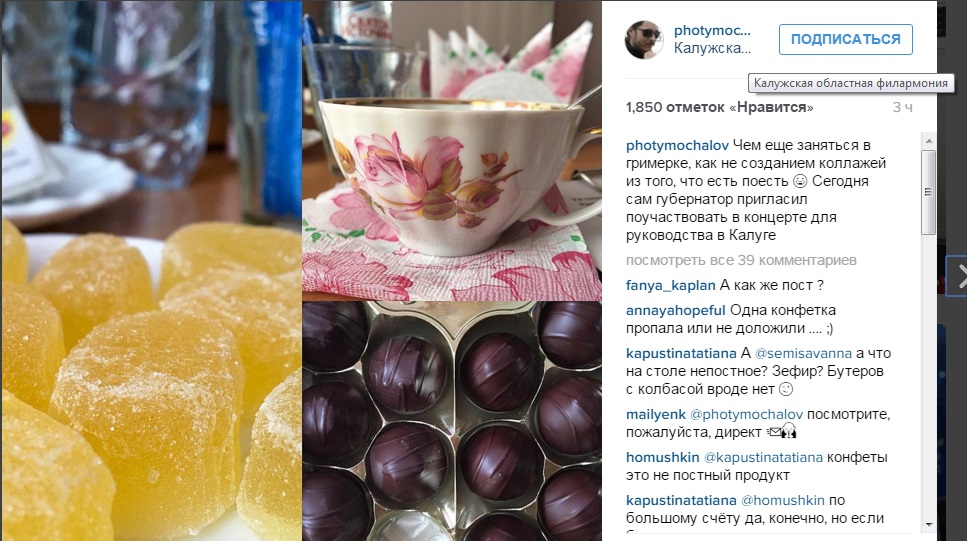Open fanya_kaplan commenter profile
Viewport: 967px width, 541px height.
(670, 286)
